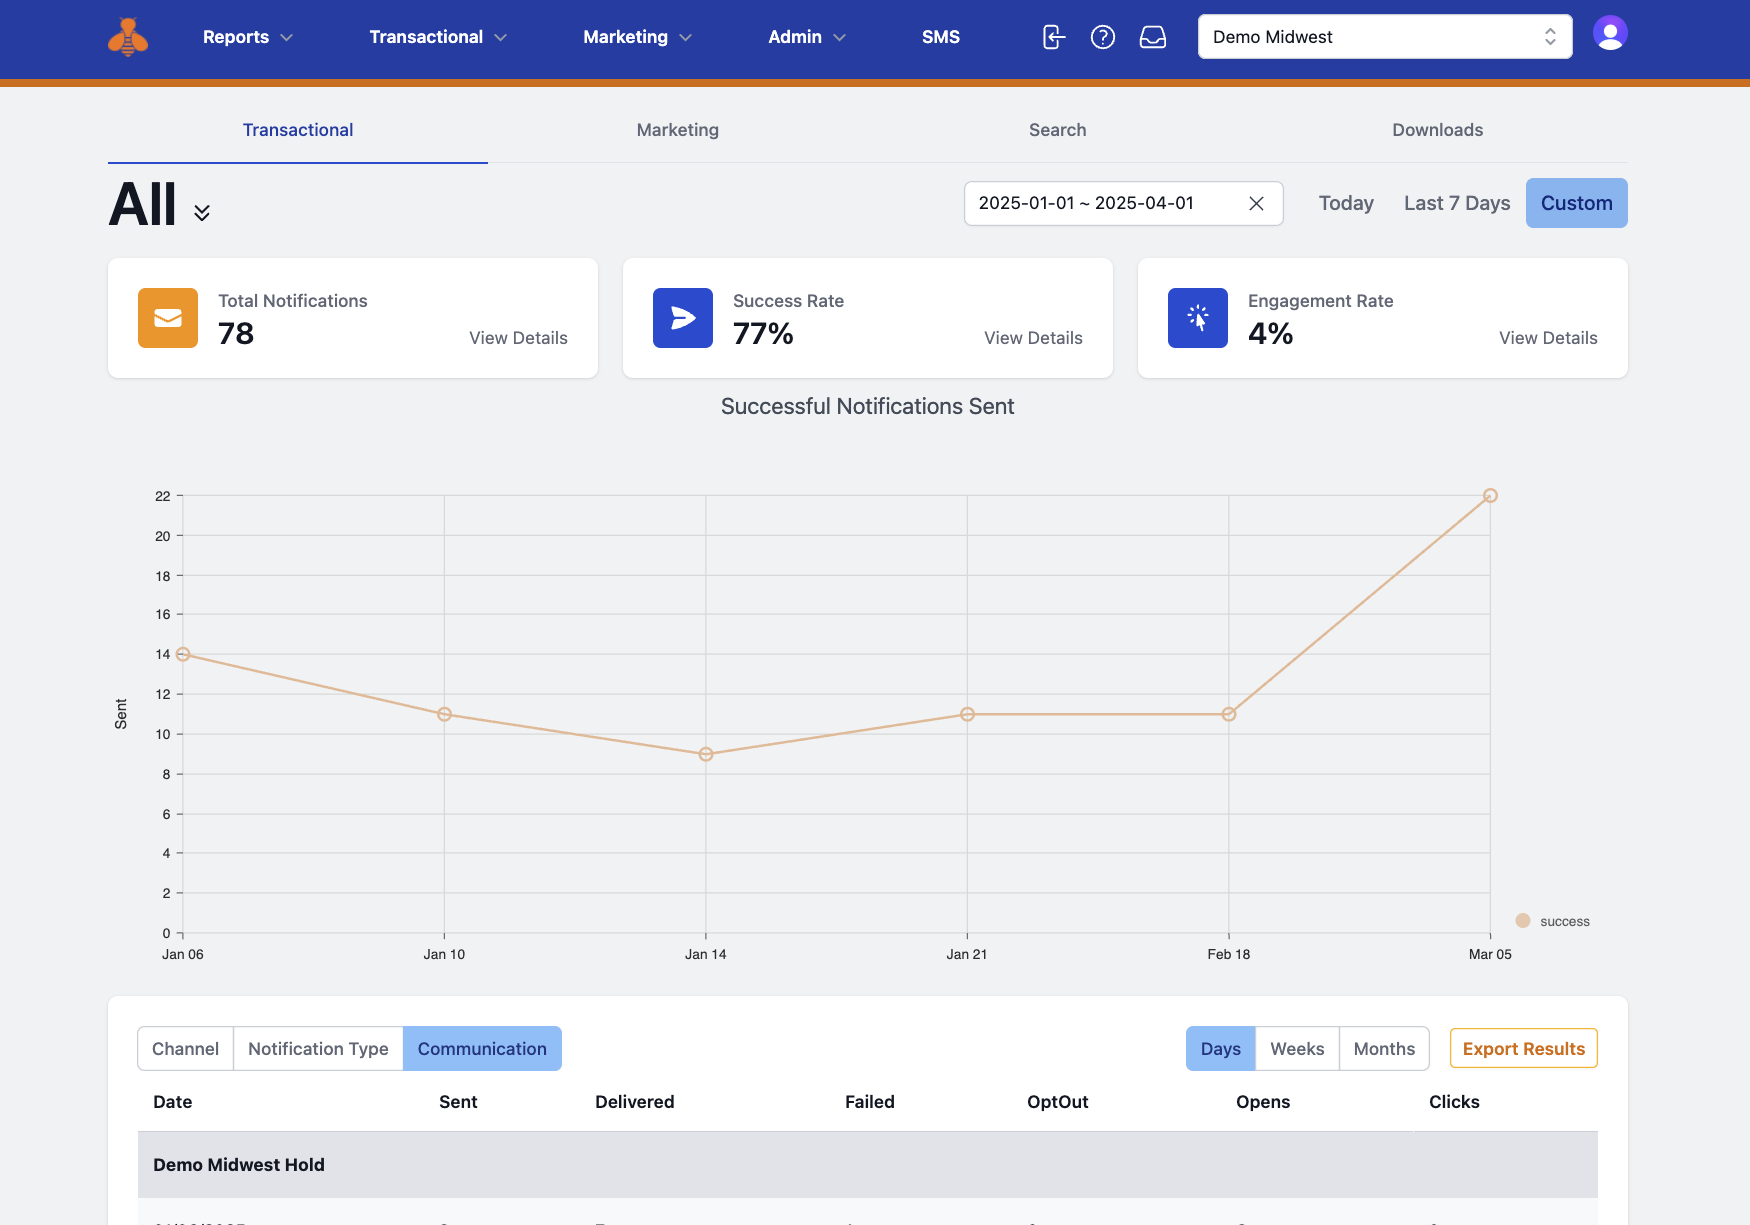This screenshot has width=1750, height=1225.
Task: Select the Days grouping option
Action: tap(1220, 1048)
